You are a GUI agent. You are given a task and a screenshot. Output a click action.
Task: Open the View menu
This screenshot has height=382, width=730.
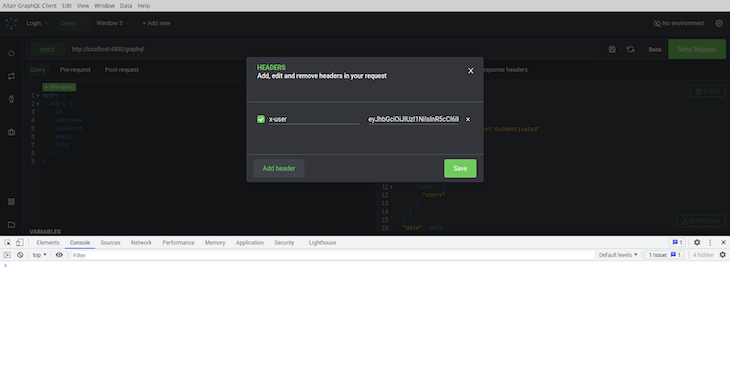[83, 6]
